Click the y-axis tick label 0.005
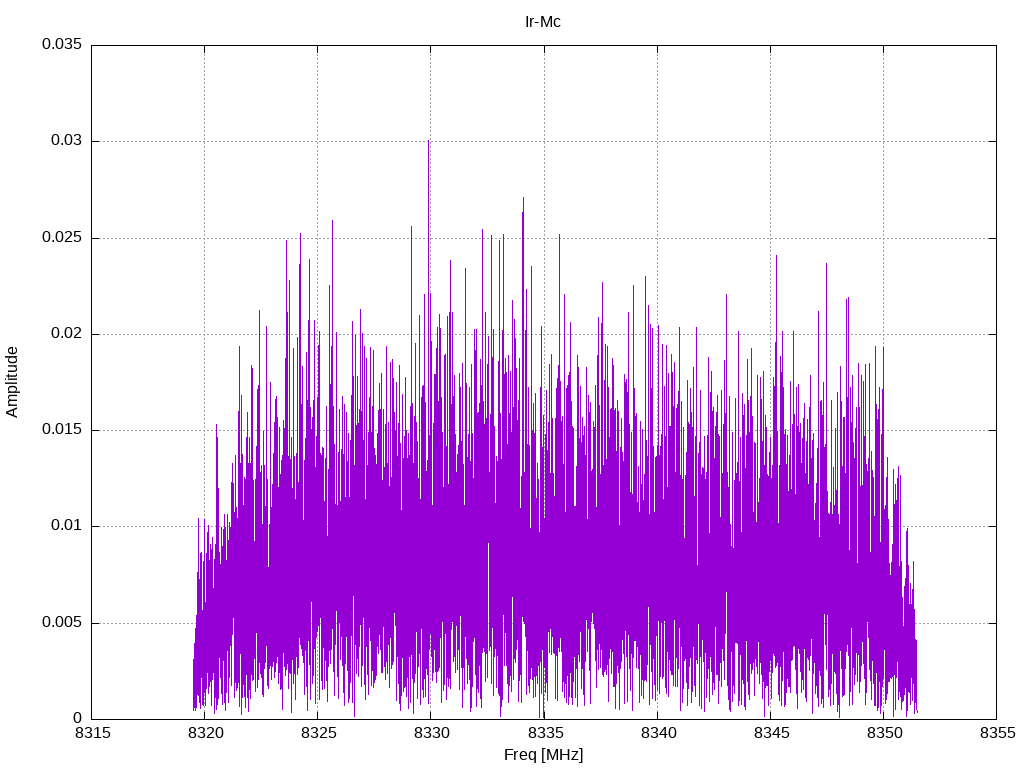Image resolution: width=1024 pixels, height=768 pixels. click(x=63, y=622)
